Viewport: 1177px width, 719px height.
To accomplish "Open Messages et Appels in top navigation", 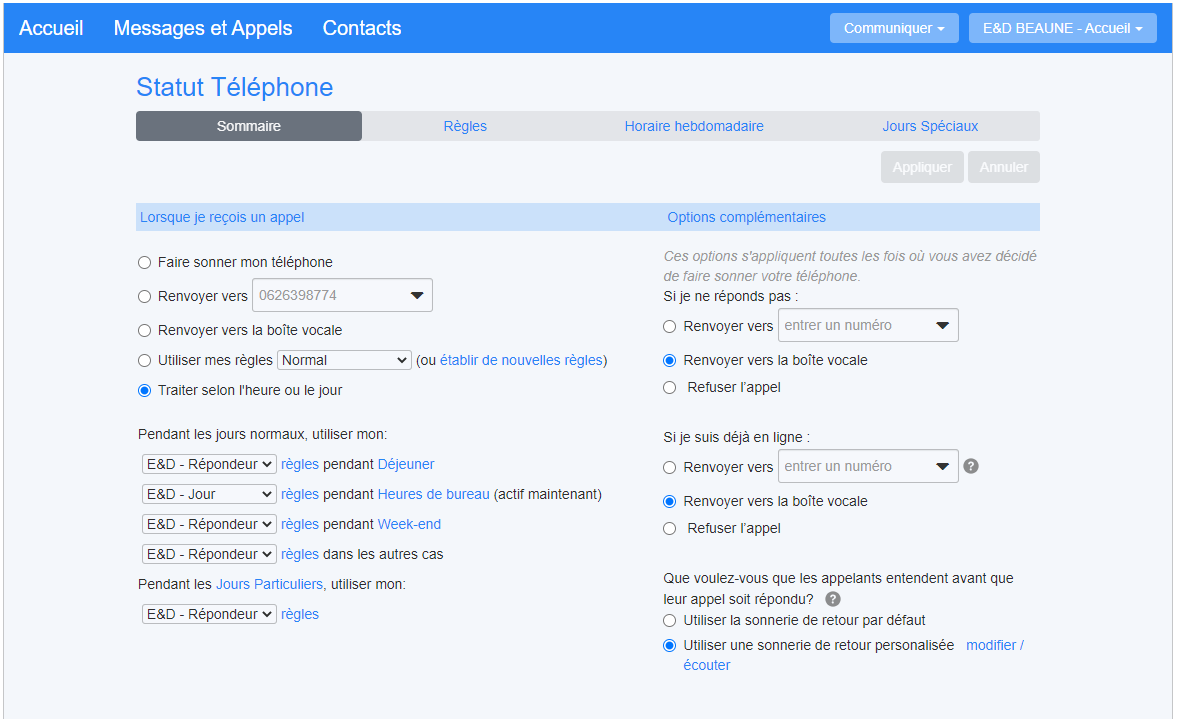I will click(x=203, y=28).
